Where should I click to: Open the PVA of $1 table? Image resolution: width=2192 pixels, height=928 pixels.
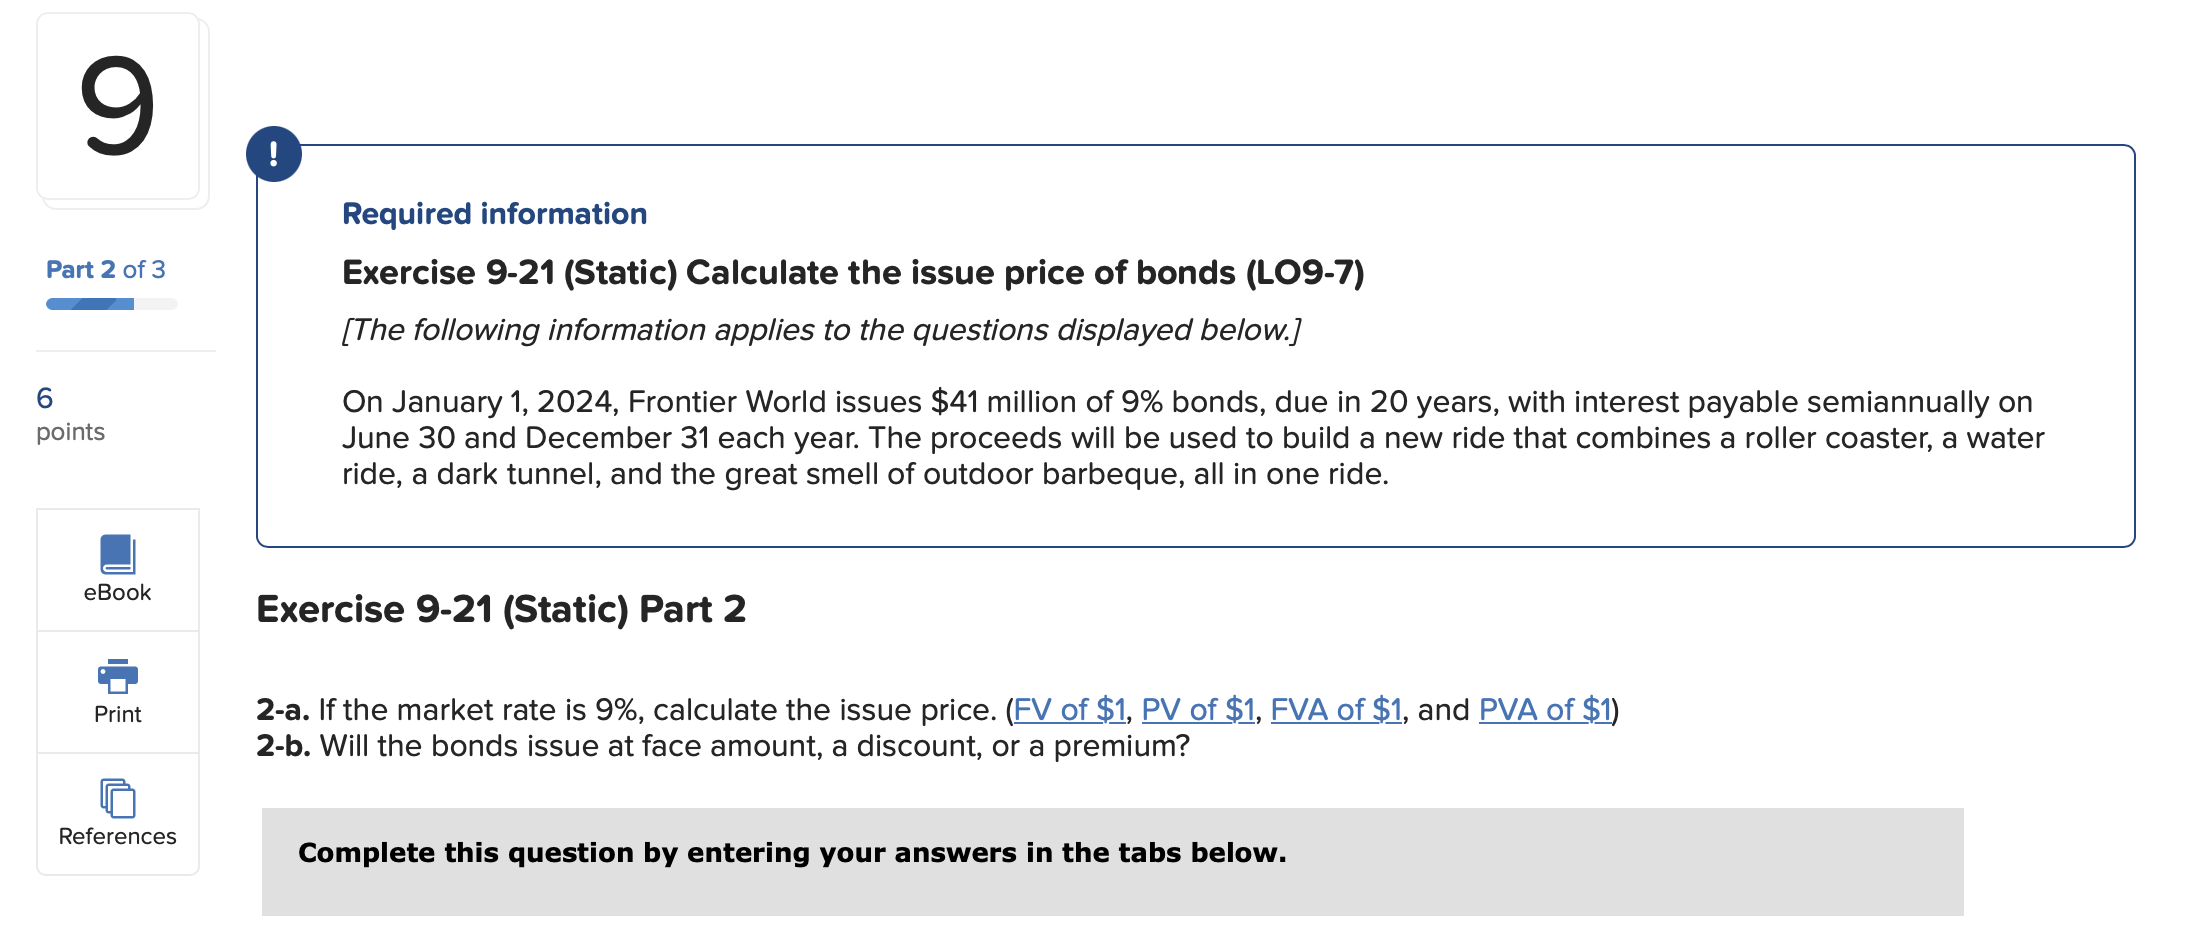pos(1546,710)
